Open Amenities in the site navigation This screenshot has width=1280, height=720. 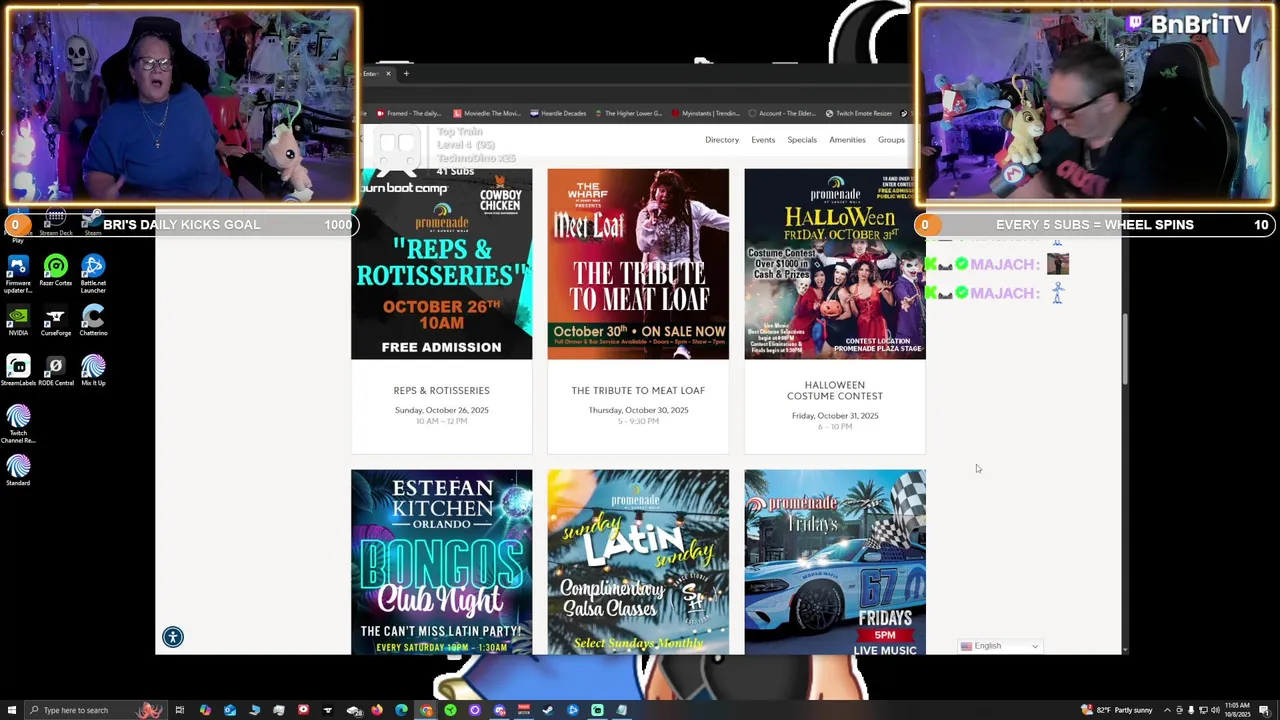[847, 140]
